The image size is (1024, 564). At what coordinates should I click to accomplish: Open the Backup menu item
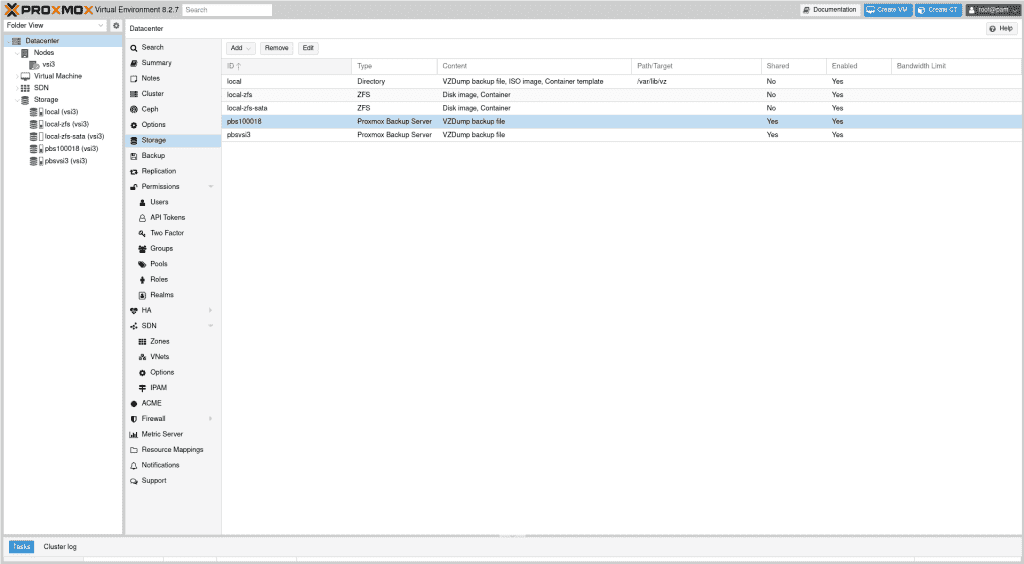click(x=153, y=156)
